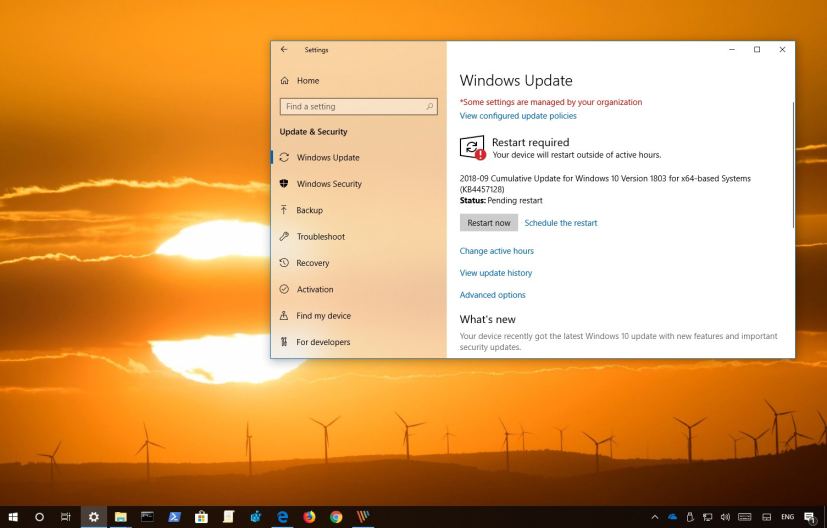Click volume speaker icon in tray
Viewport: 827px width, 528px height.
pos(725,517)
